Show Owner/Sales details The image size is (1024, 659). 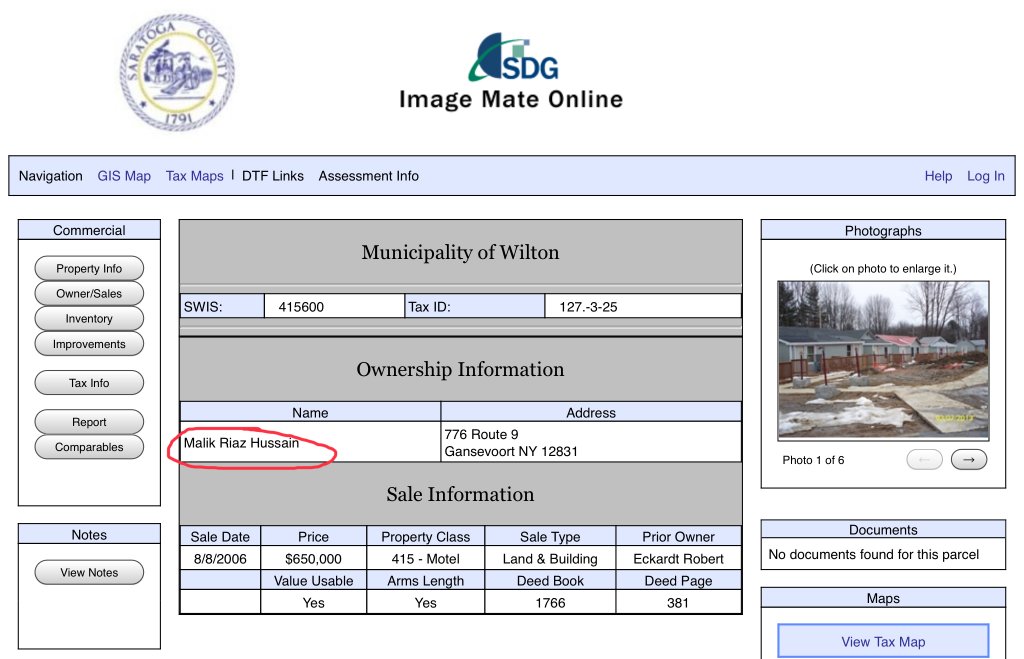(89, 294)
